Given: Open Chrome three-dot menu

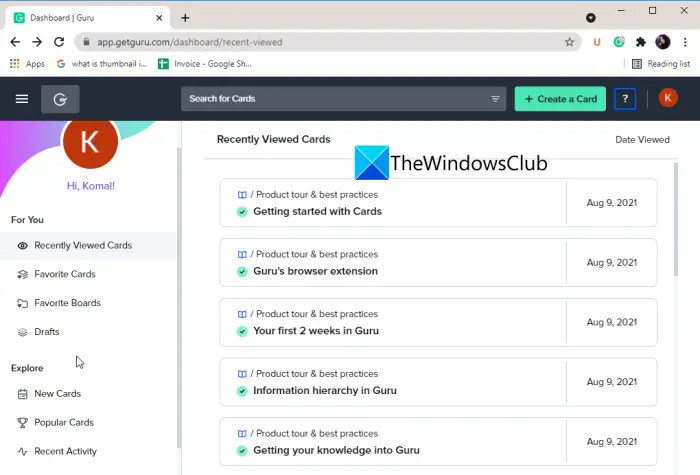Looking at the screenshot, I should tap(685, 42).
